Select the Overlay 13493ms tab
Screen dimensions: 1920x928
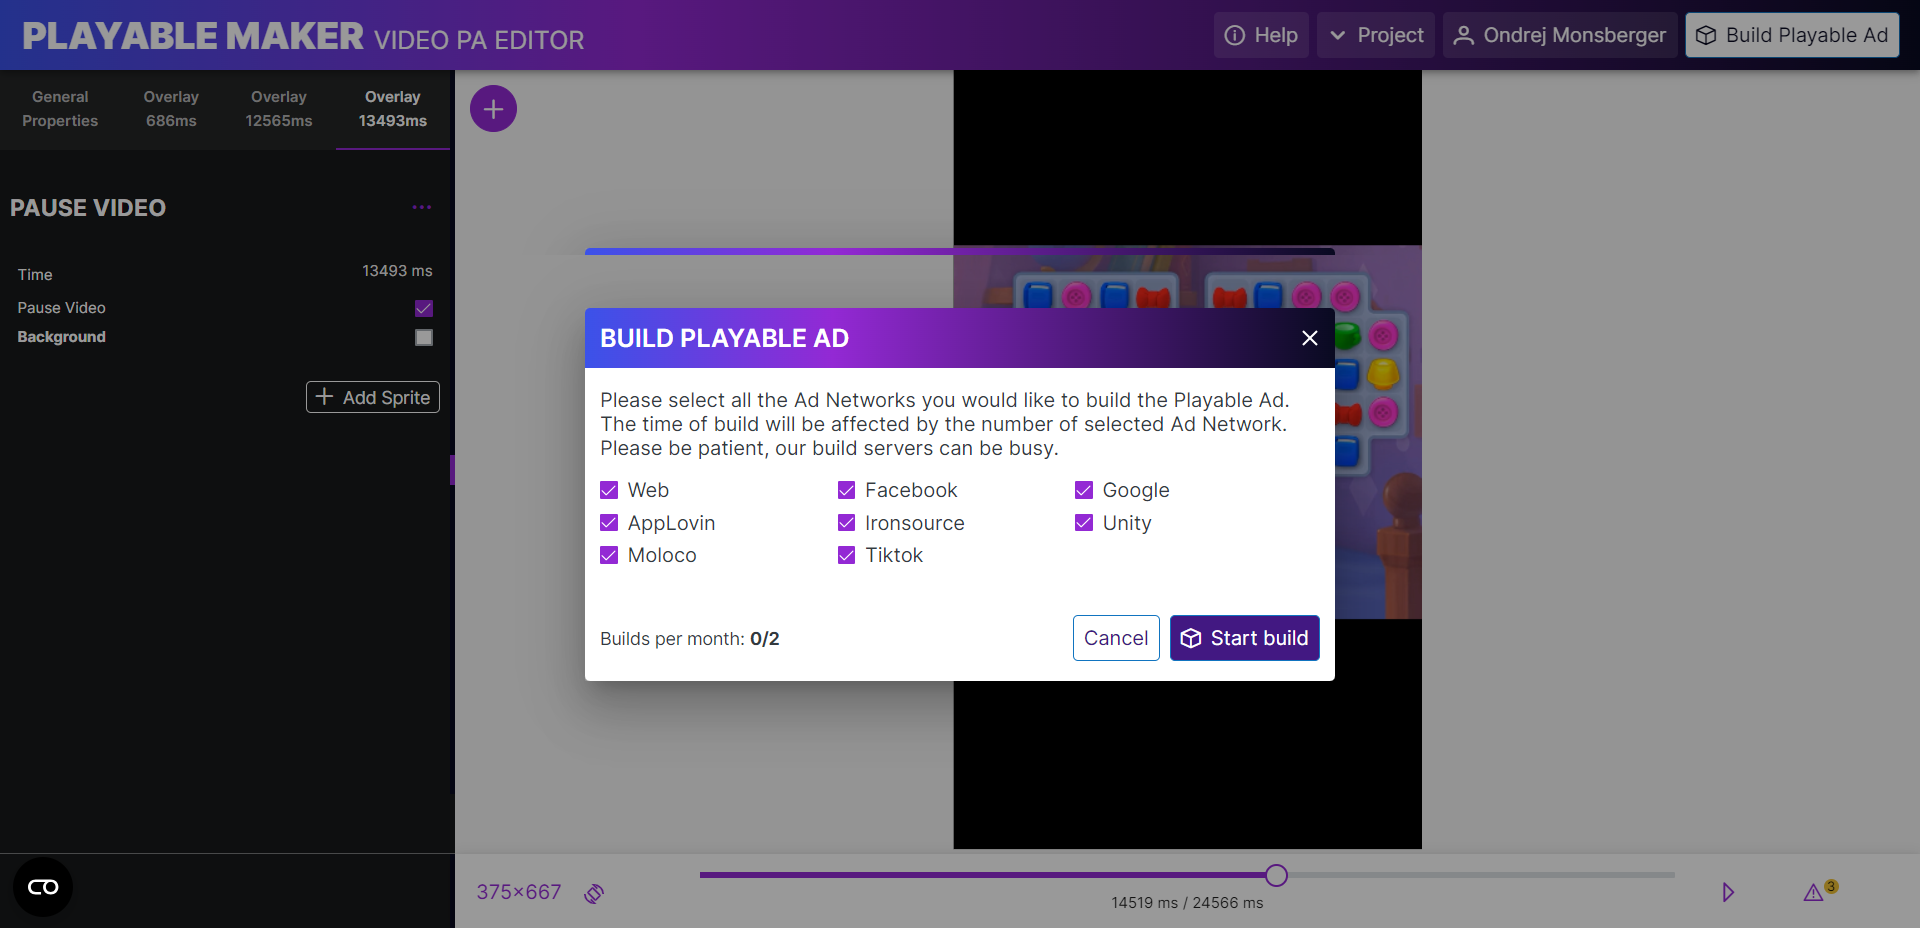point(393,109)
